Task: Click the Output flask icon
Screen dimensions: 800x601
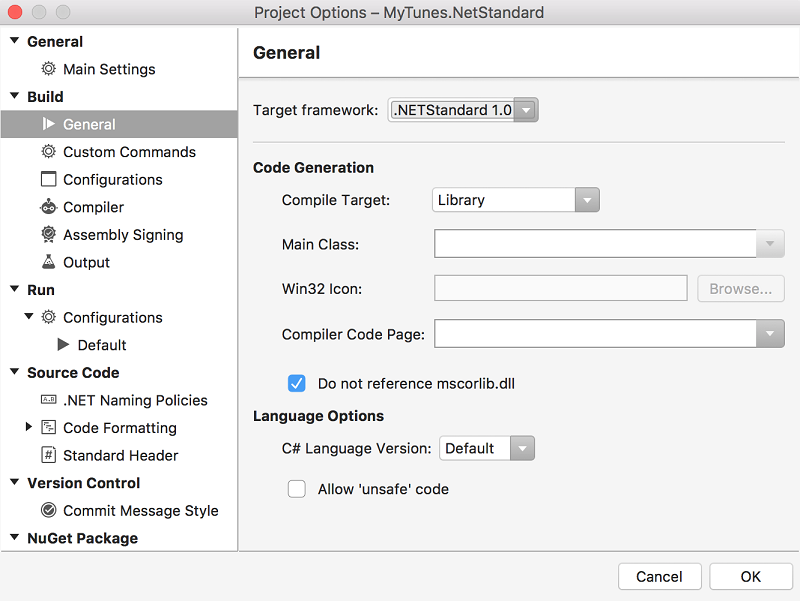Action: tap(48, 262)
